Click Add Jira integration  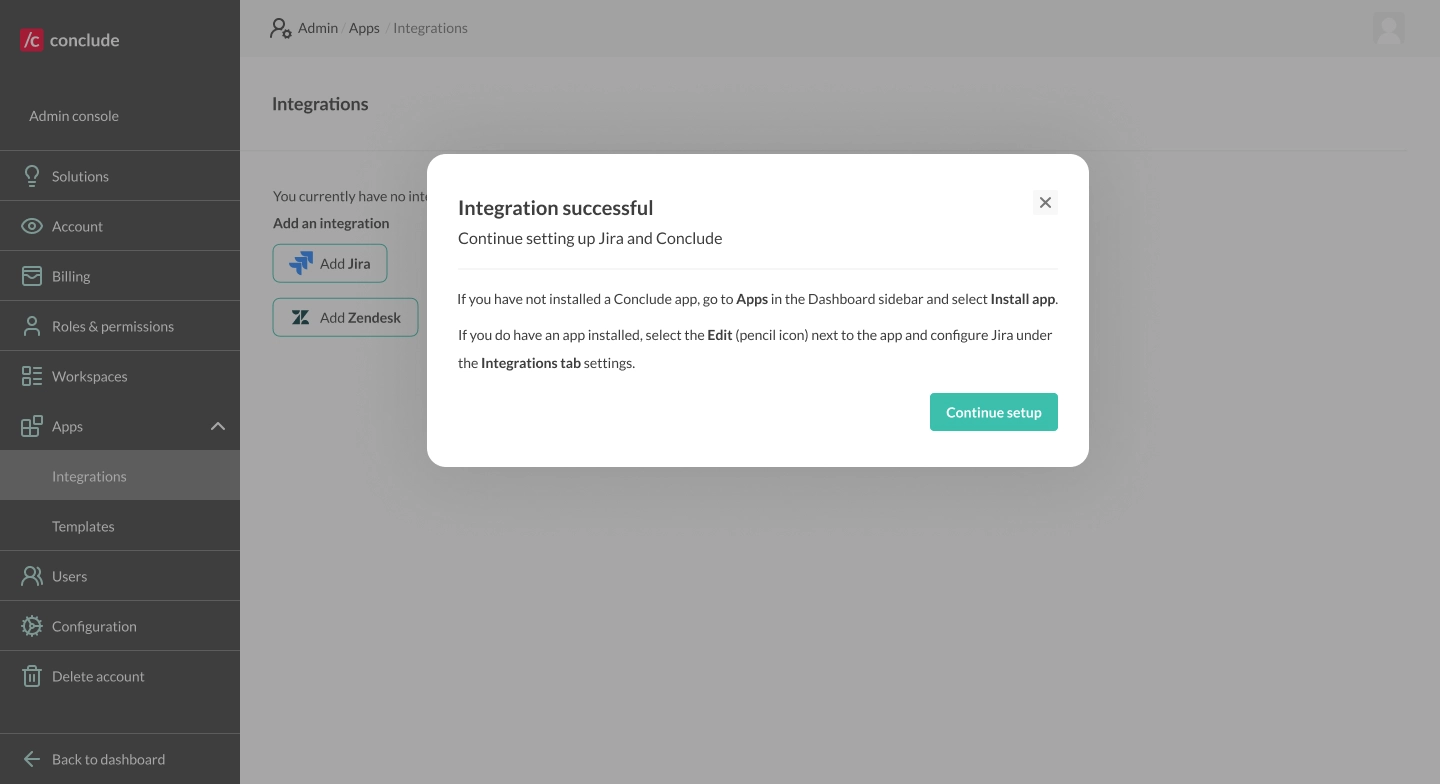[330, 263]
